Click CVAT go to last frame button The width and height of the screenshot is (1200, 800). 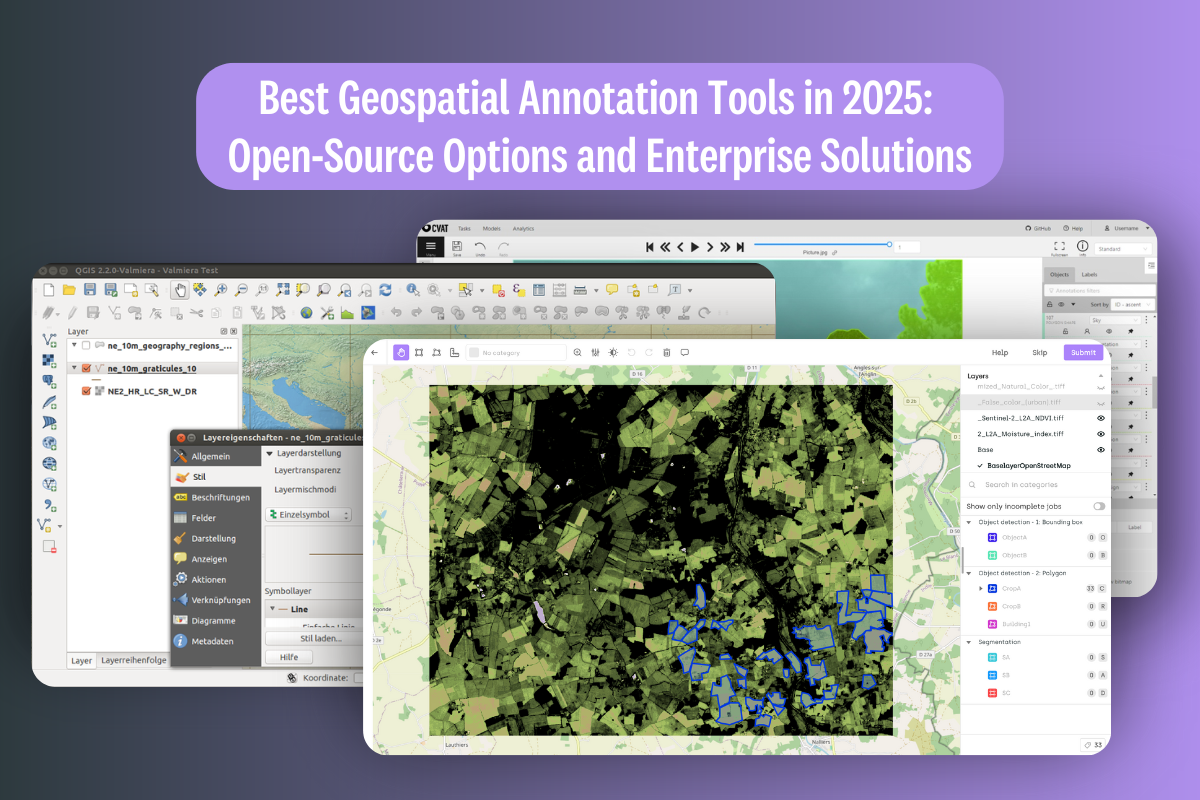click(740, 247)
